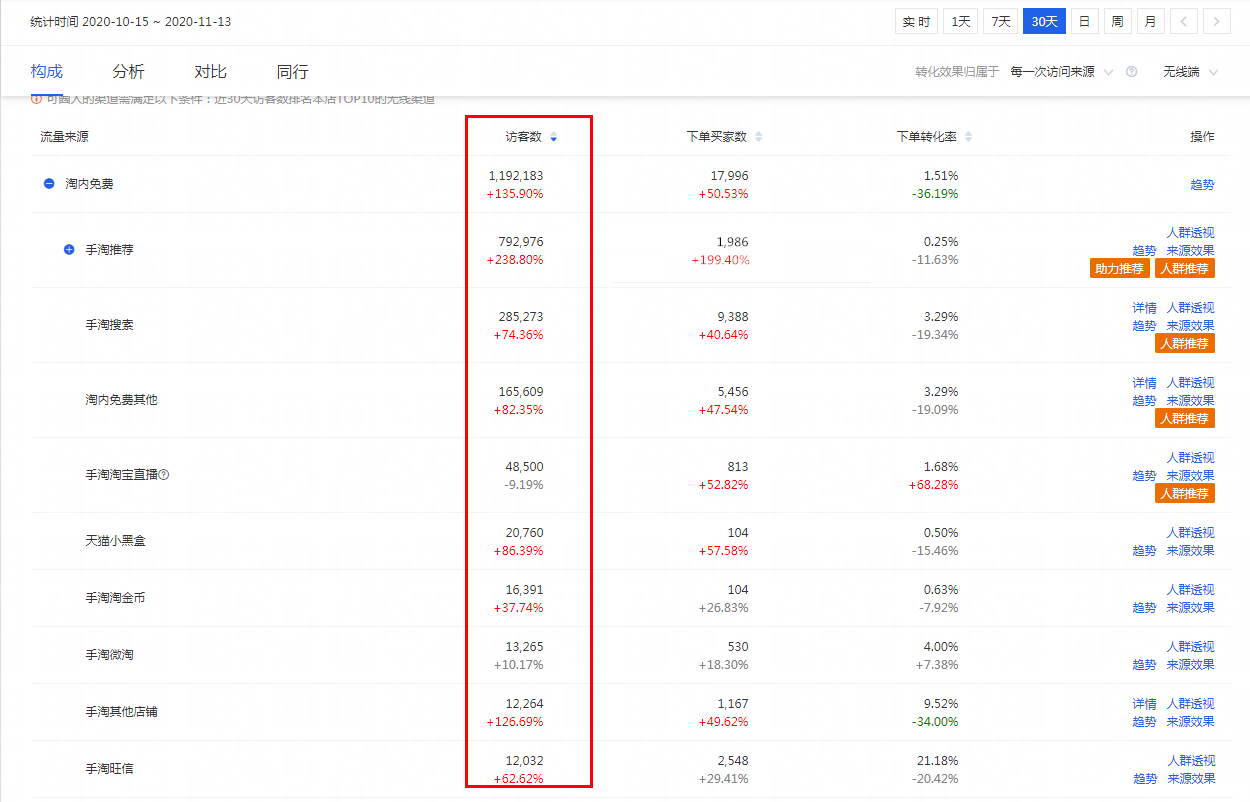Open the 无线端 device dropdown
Image resolution: width=1250 pixels, height=802 pixels.
click(1190, 72)
